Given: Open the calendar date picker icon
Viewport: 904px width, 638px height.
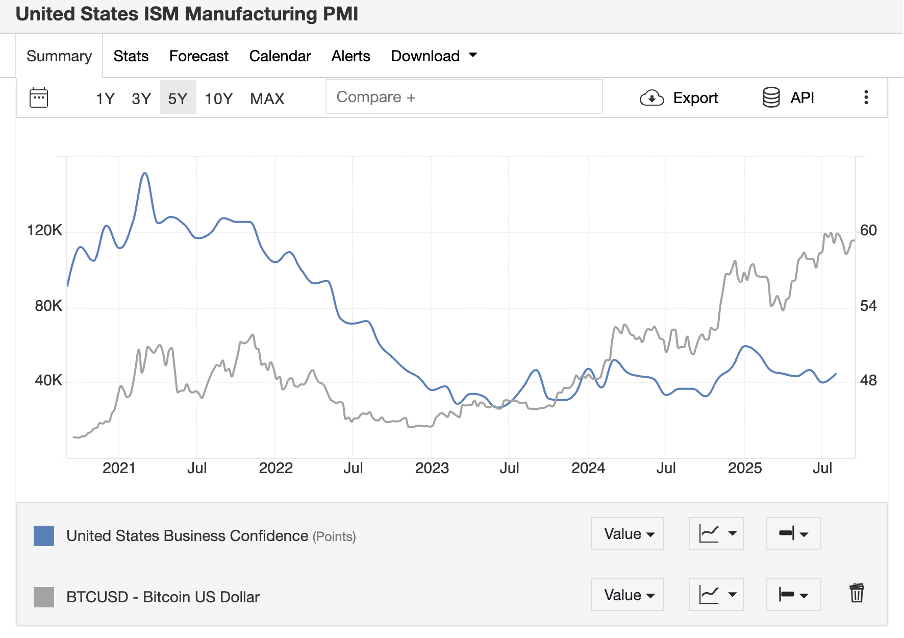Looking at the screenshot, I should pyautogui.click(x=39, y=97).
